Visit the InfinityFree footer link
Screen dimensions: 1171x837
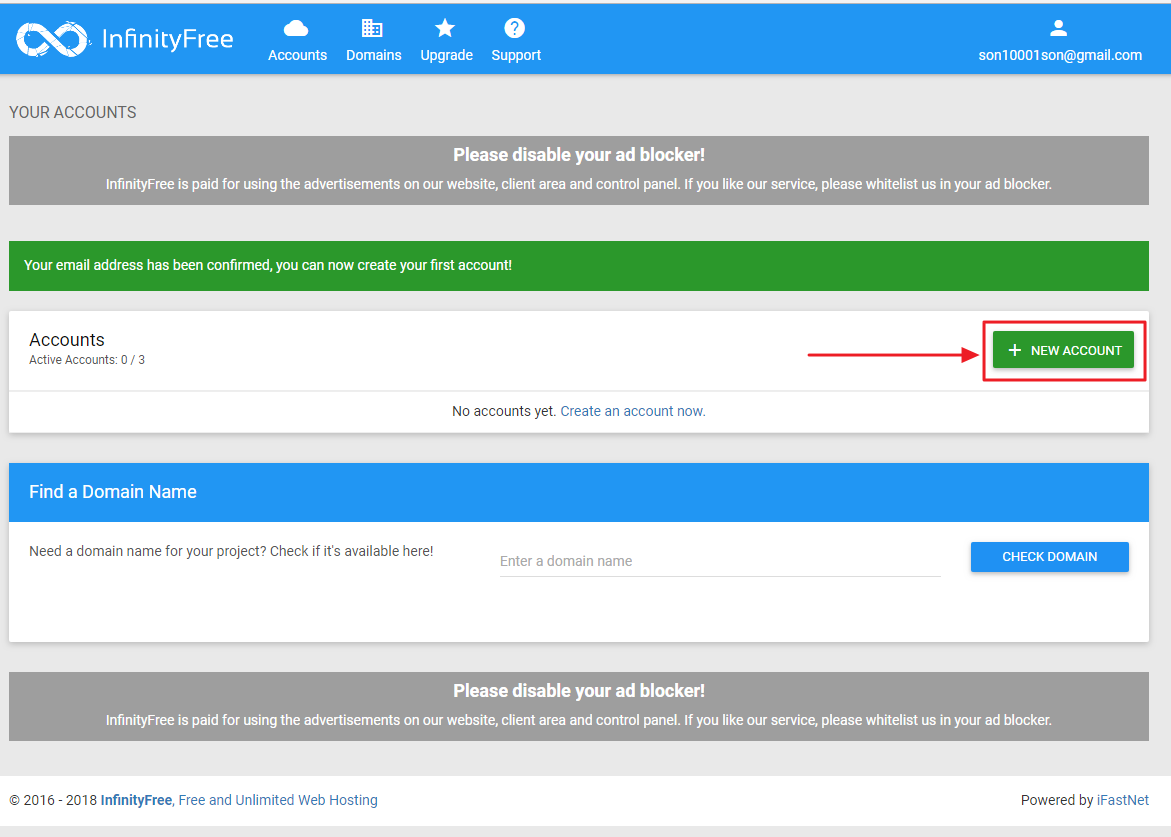click(135, 799)
